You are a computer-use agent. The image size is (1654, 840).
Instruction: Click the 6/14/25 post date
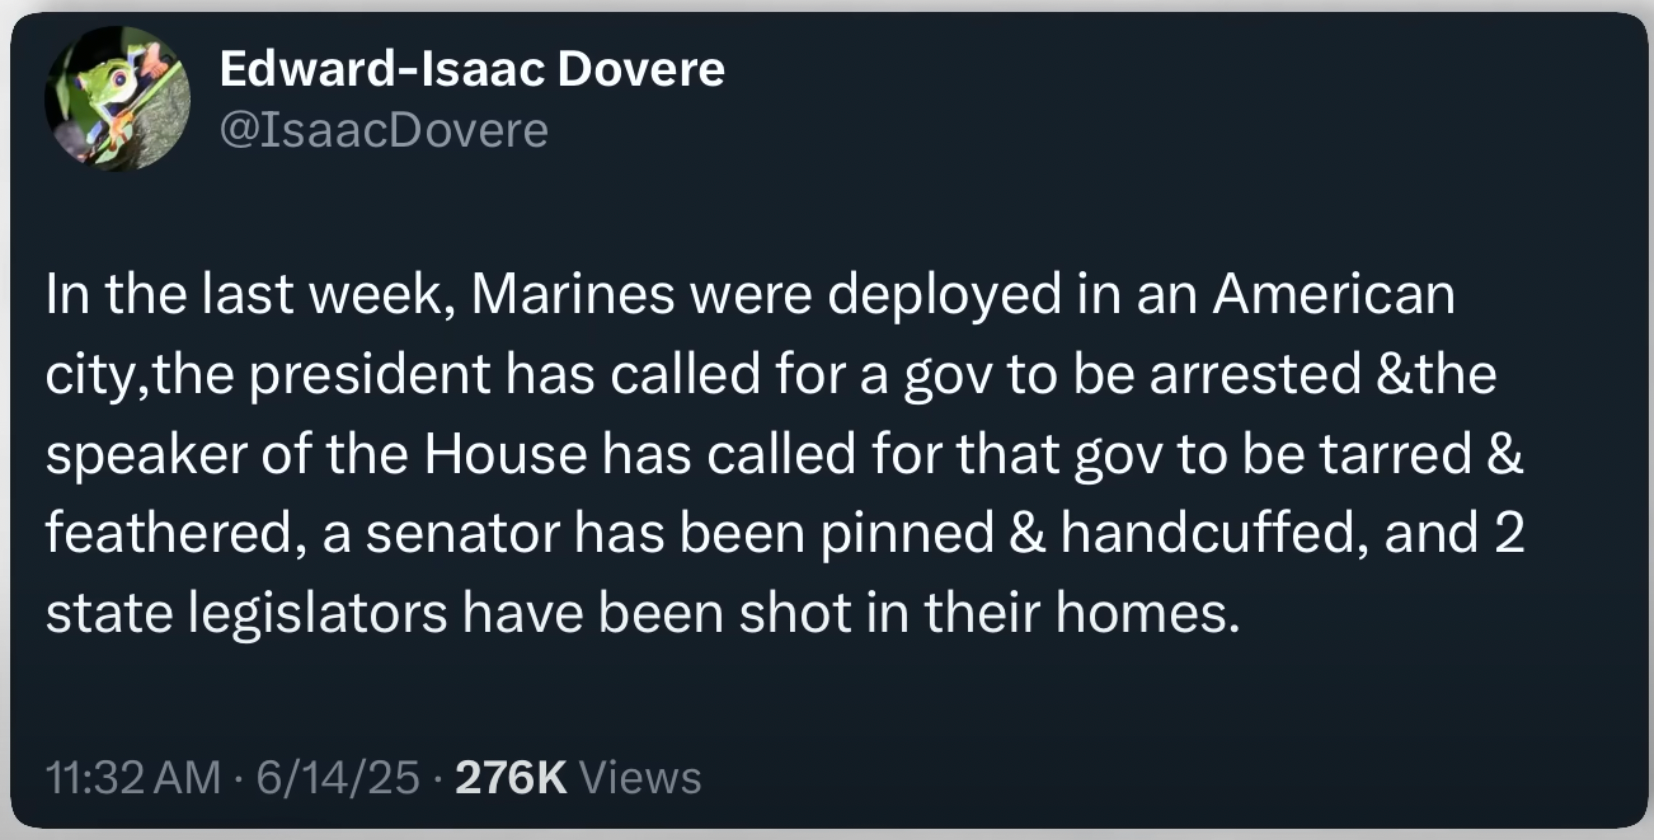click(x=338, y=777)
